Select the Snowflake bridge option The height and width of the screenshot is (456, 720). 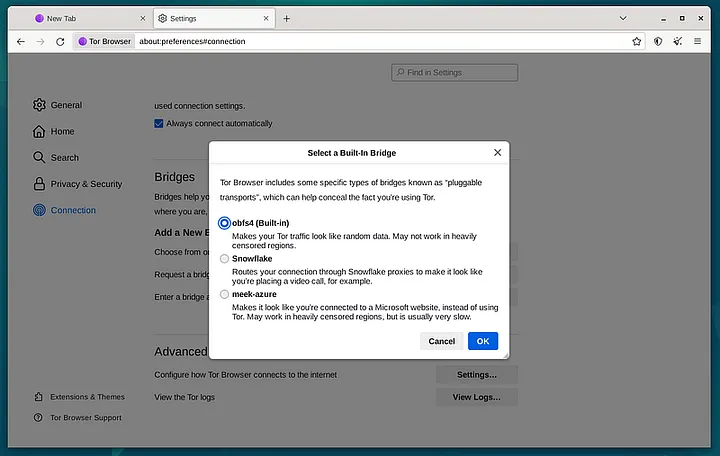tap(224, 259)
